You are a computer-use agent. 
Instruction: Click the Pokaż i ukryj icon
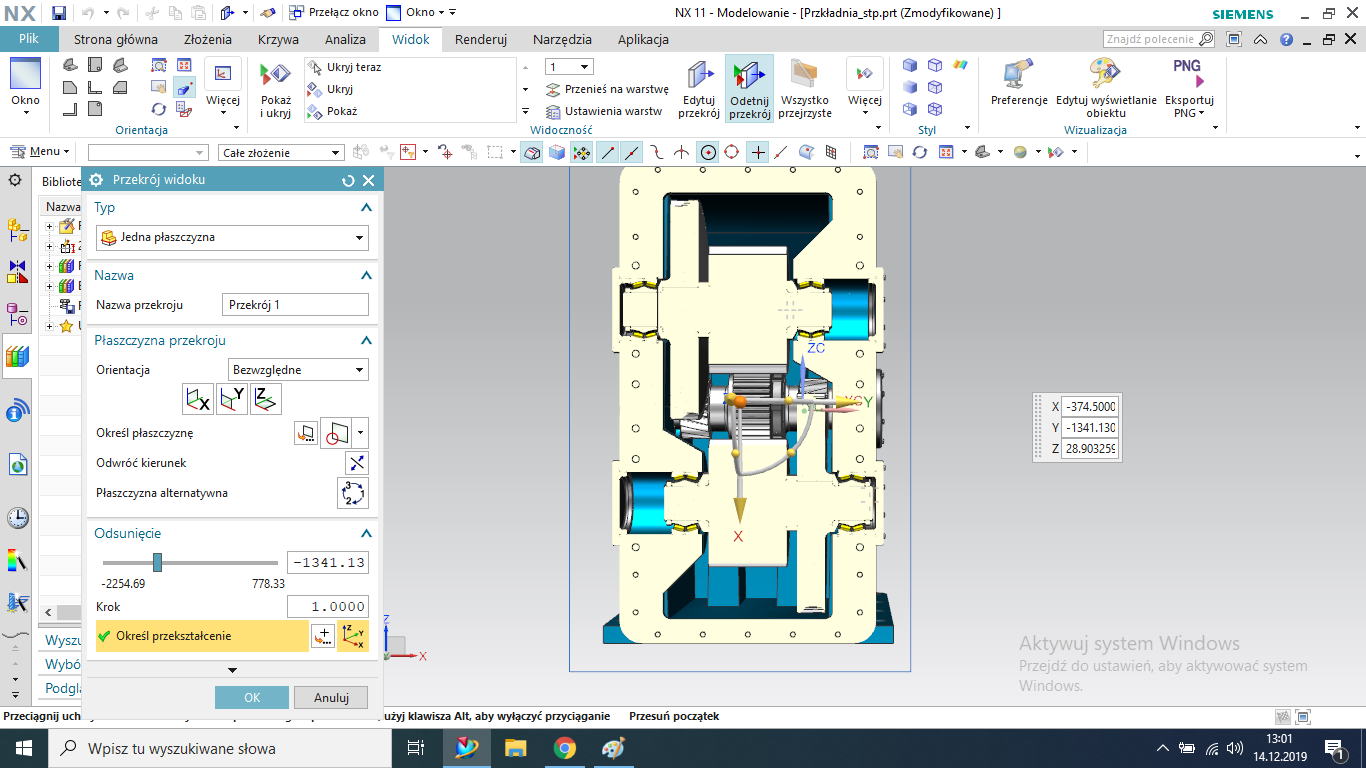tap(275, 90)
